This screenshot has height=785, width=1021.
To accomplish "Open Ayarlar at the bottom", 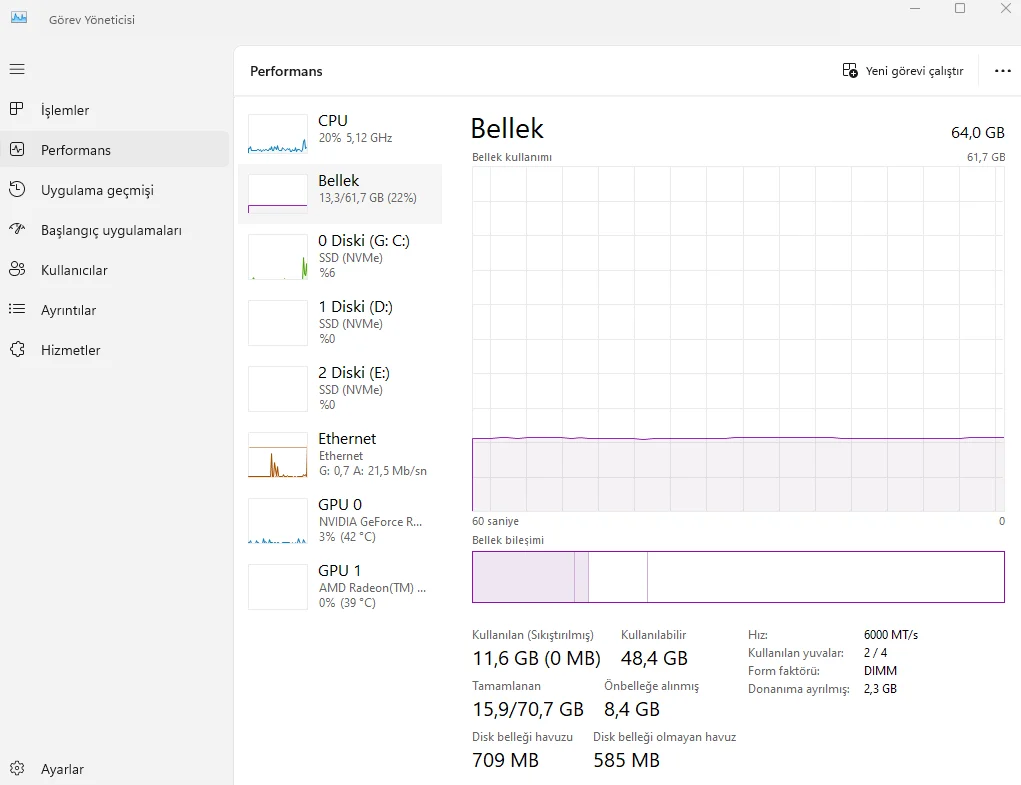I will pyautogui.click(x=115, y=769).
